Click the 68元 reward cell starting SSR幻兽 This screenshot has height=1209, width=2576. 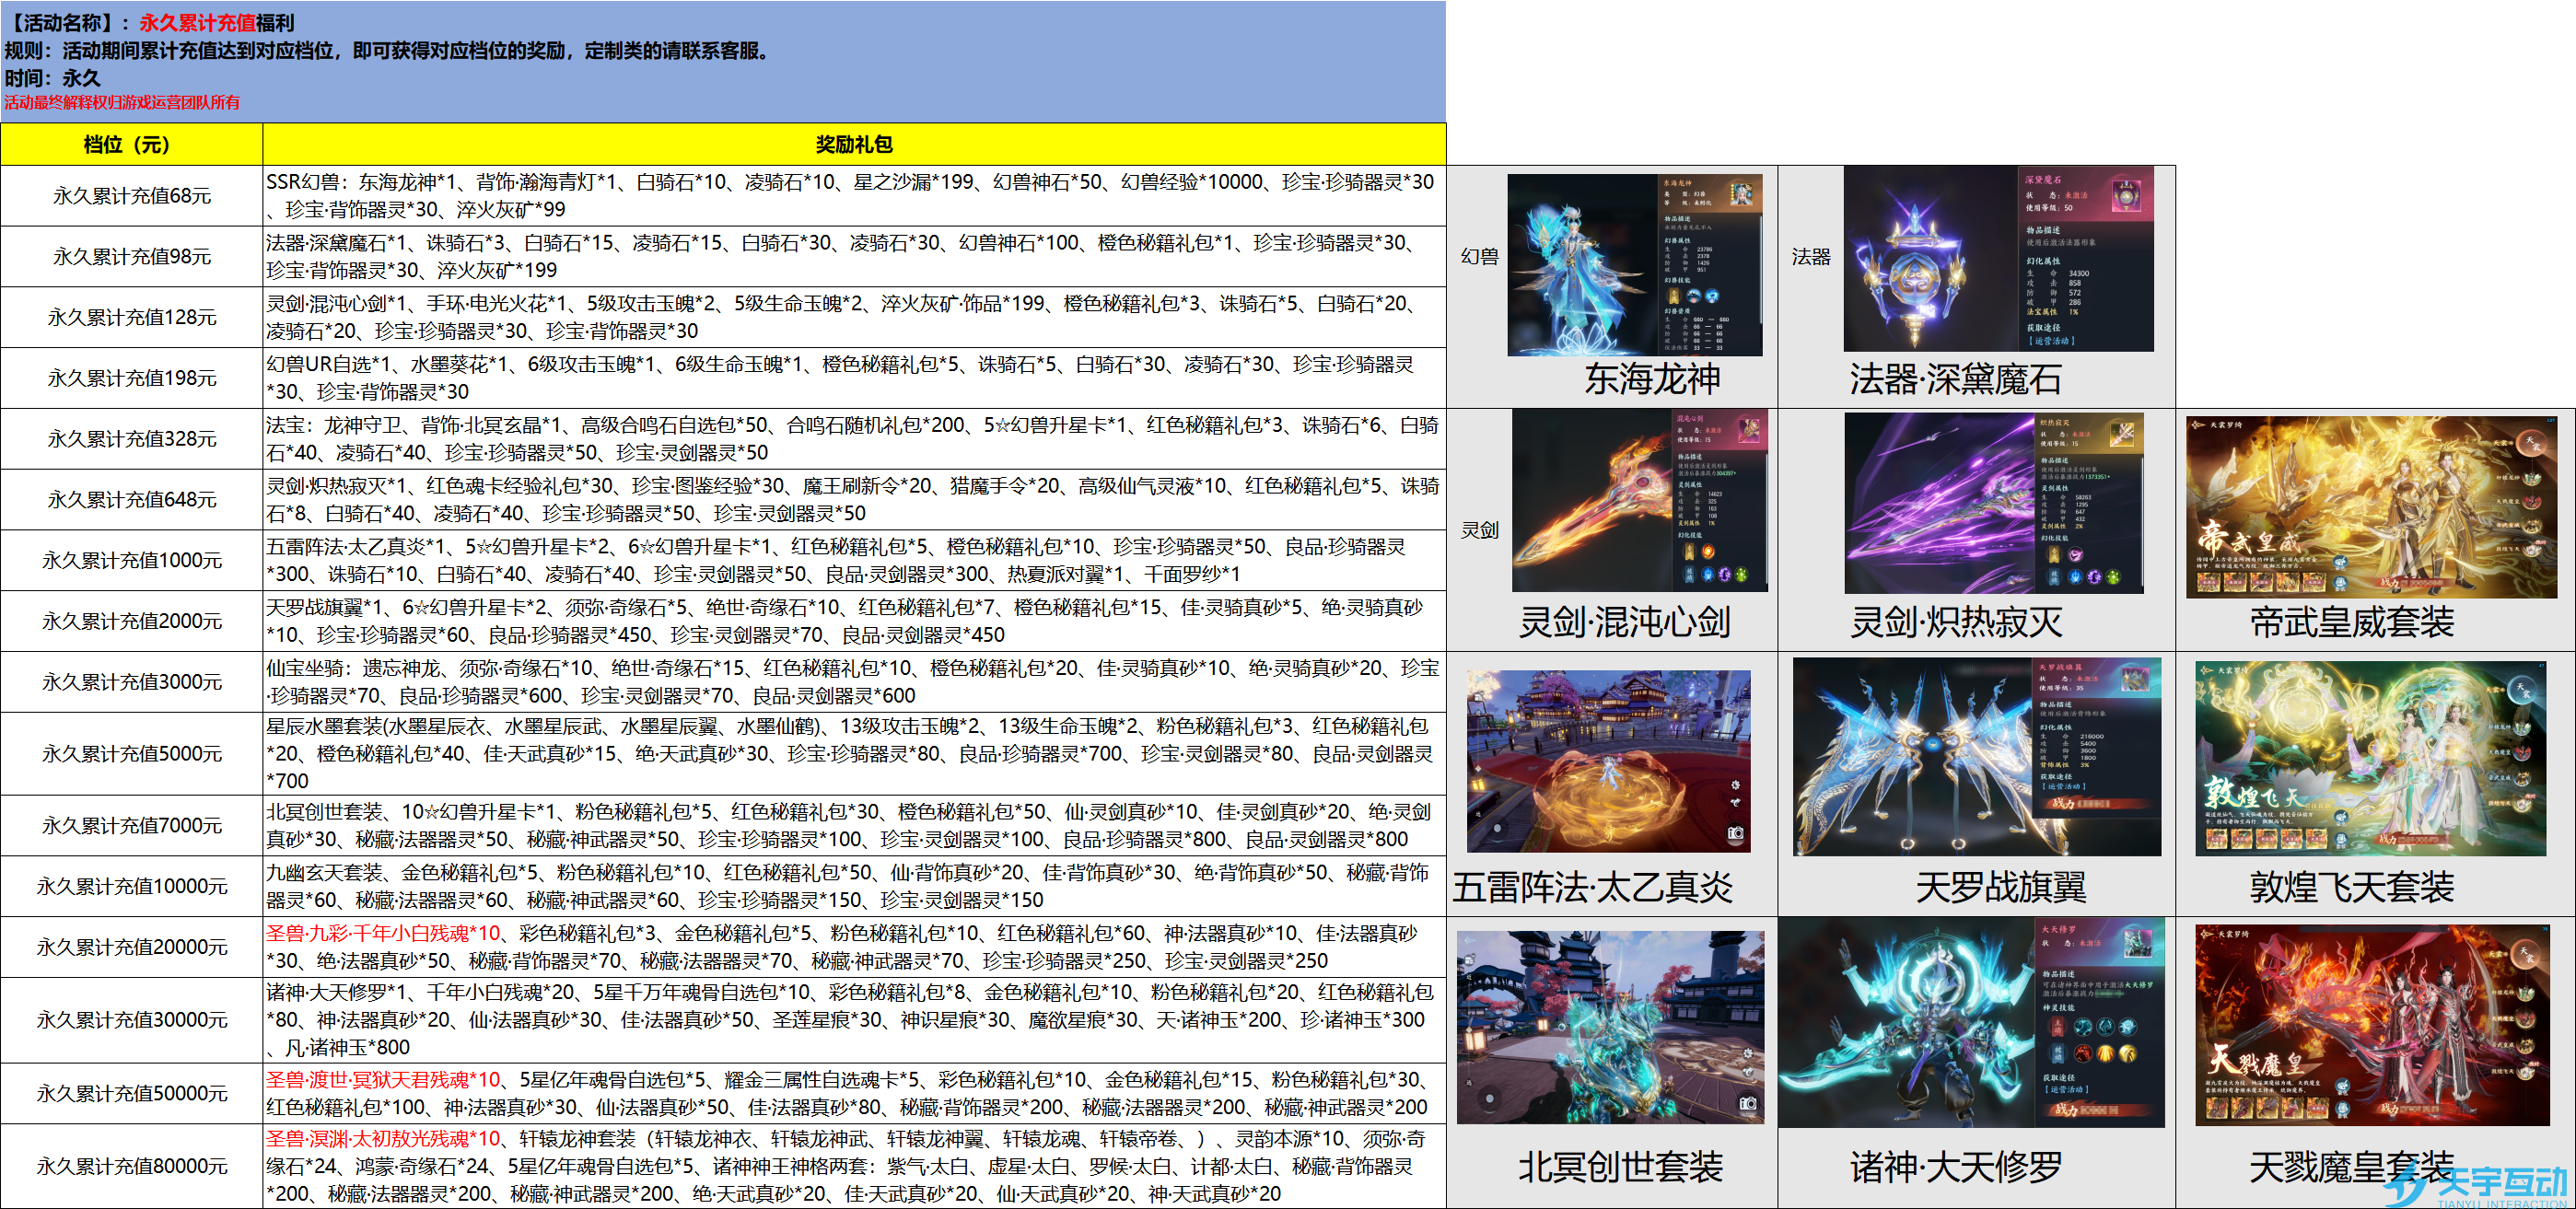pyautogui.click(x=854, y=196)
